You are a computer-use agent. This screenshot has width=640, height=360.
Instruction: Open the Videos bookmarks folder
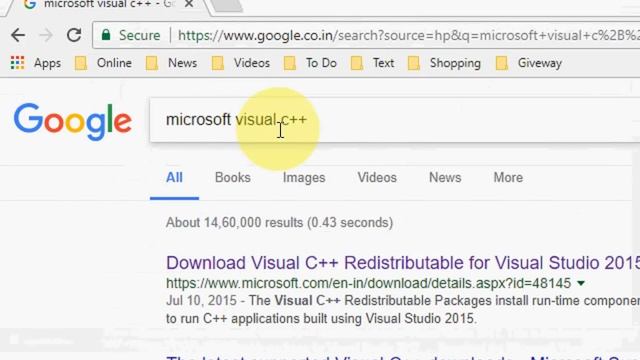241,63
